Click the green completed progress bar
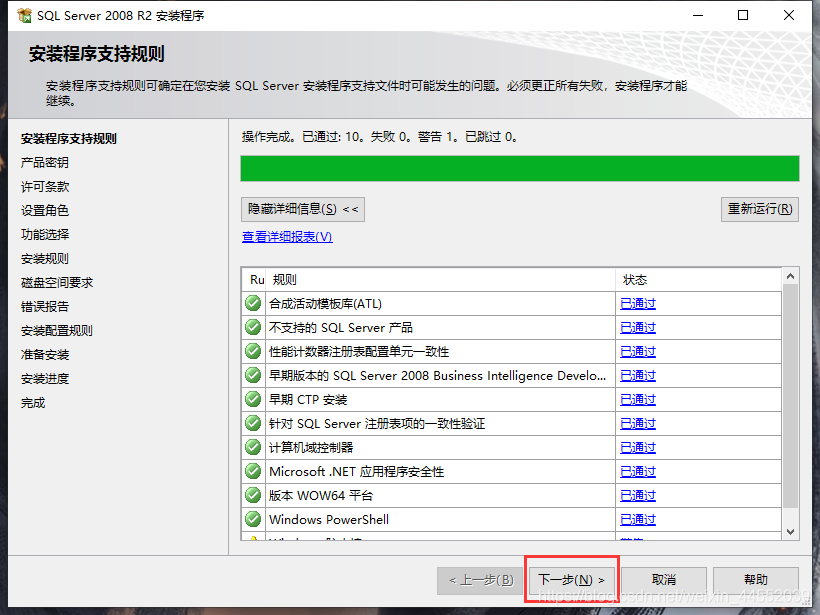This screenshot has width=820, height=615. pos(520,168)
